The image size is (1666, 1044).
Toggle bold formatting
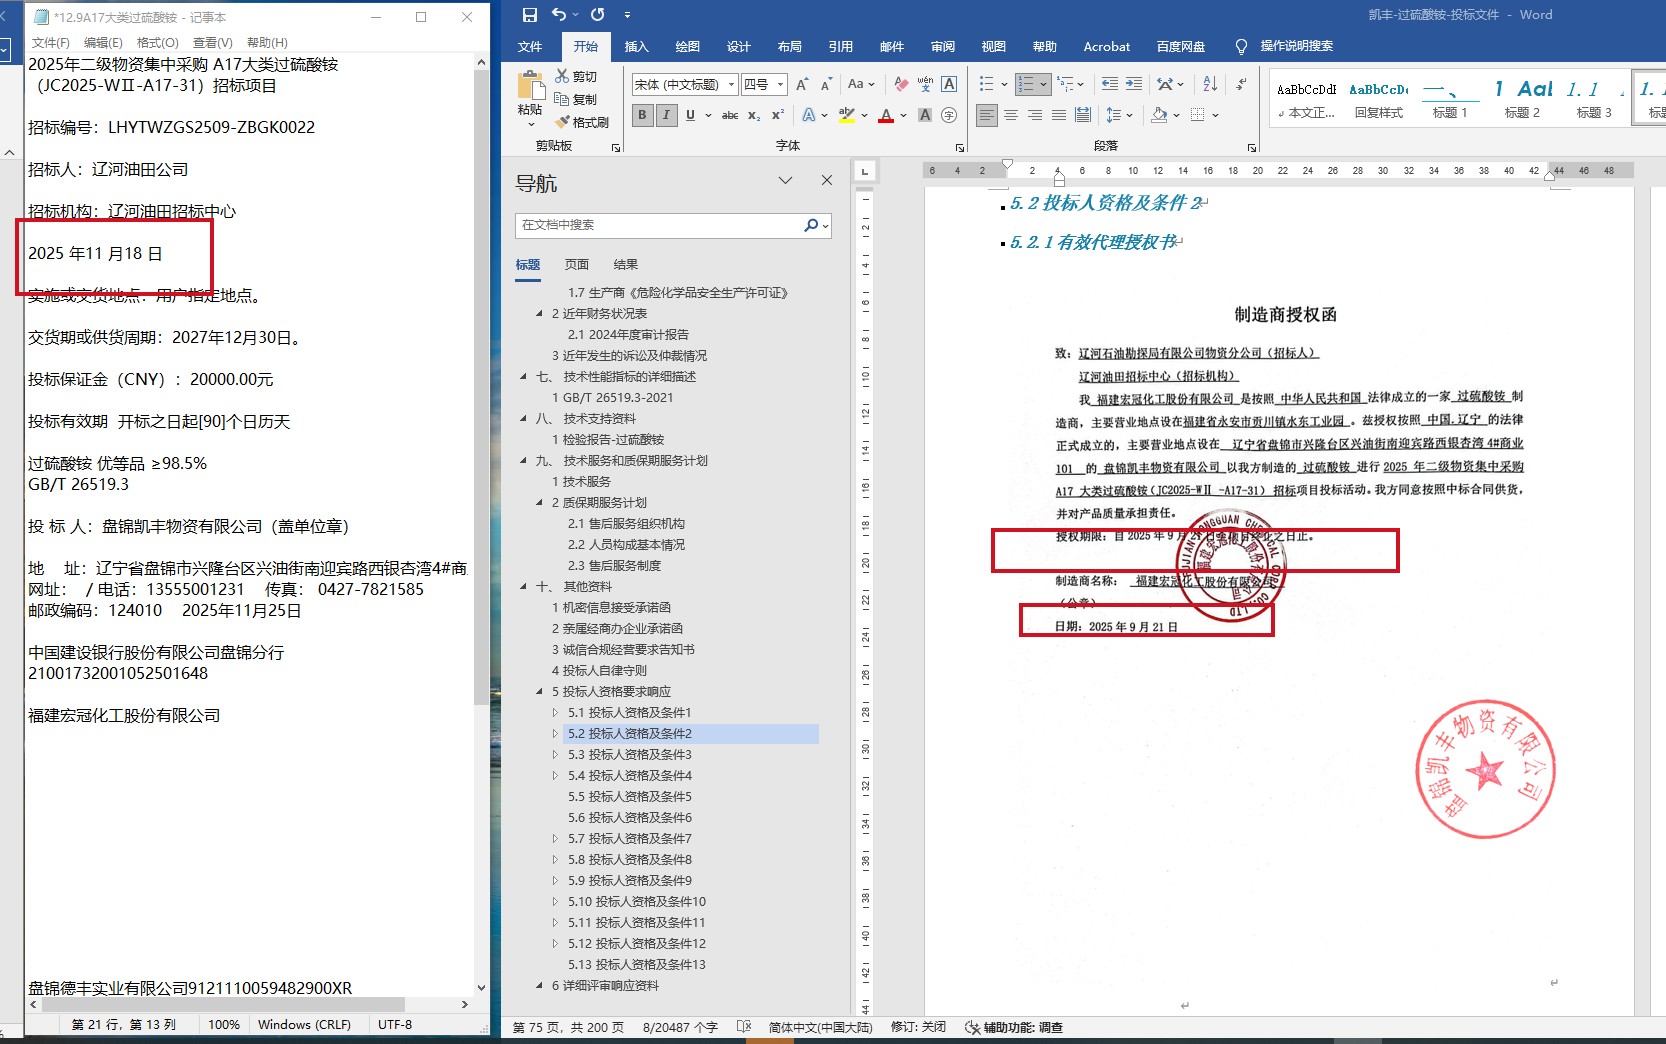[642, 116]
